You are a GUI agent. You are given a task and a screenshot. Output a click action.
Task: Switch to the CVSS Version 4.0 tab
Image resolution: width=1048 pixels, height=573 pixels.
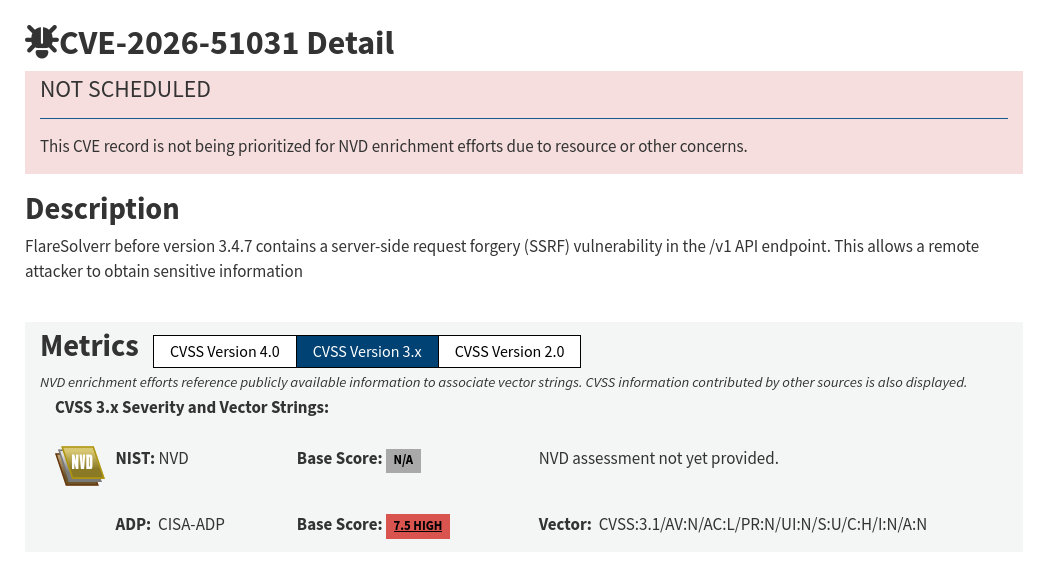pos(225,352)
